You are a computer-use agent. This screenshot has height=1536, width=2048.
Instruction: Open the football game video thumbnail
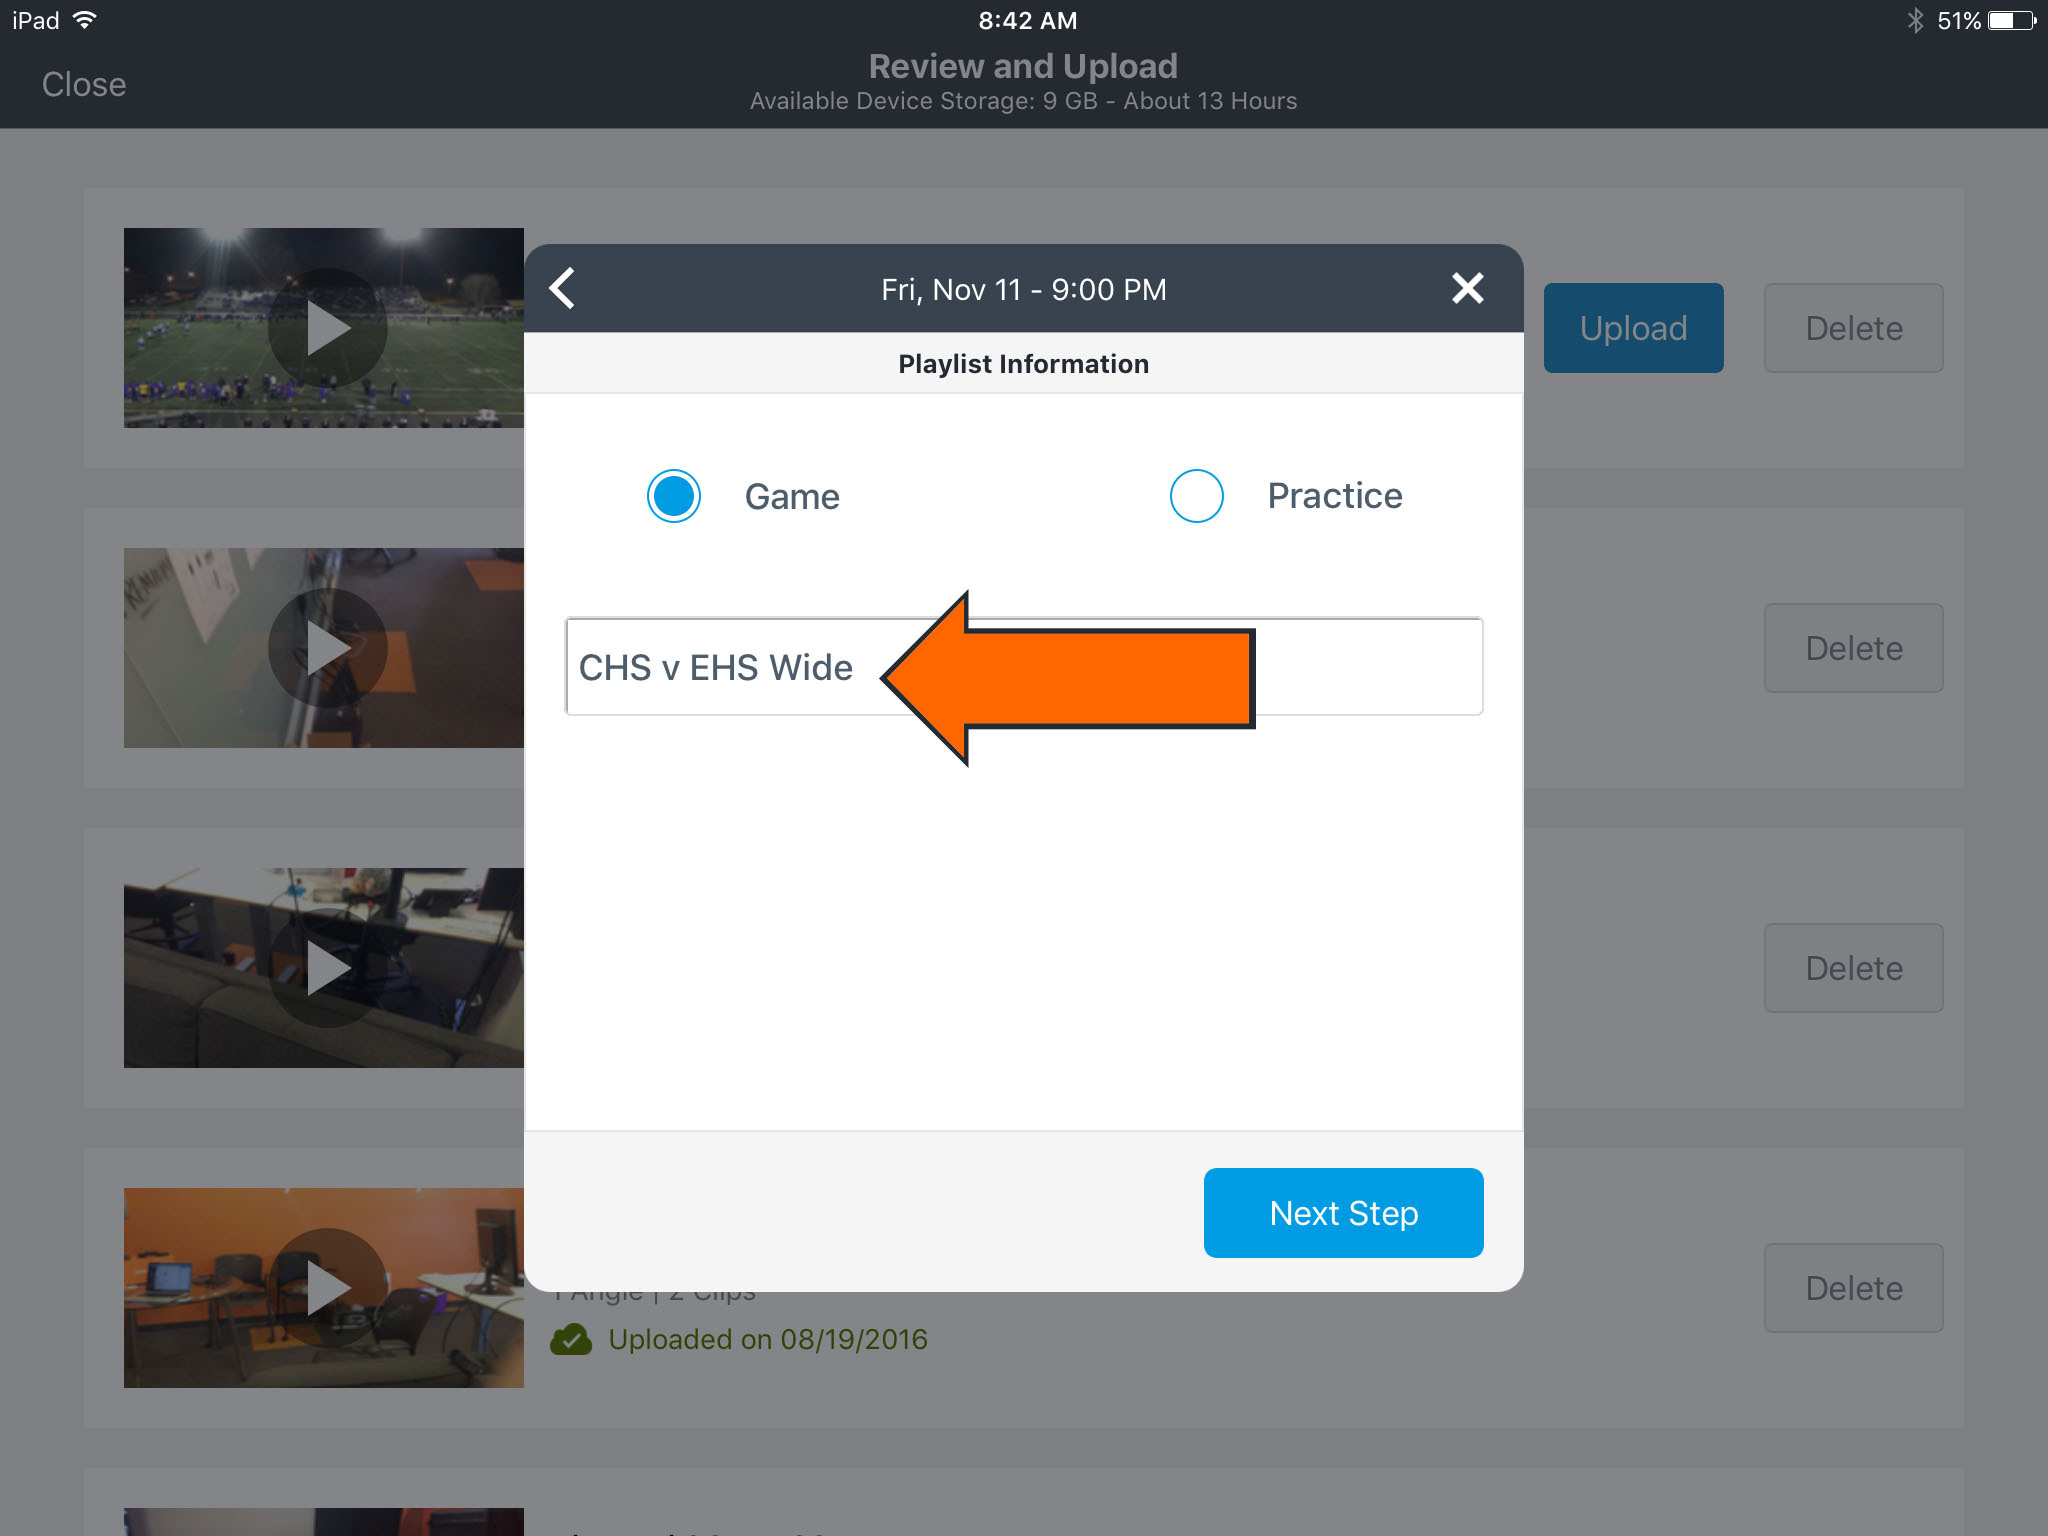coord(326,327)
